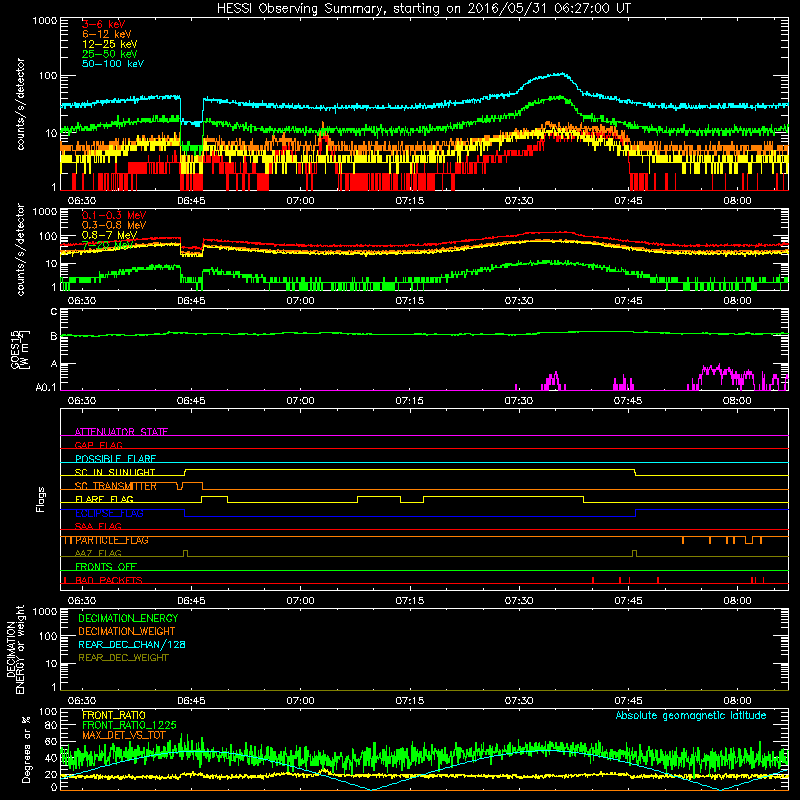Click the PARTICLE_FLAG label

[112, 540]
